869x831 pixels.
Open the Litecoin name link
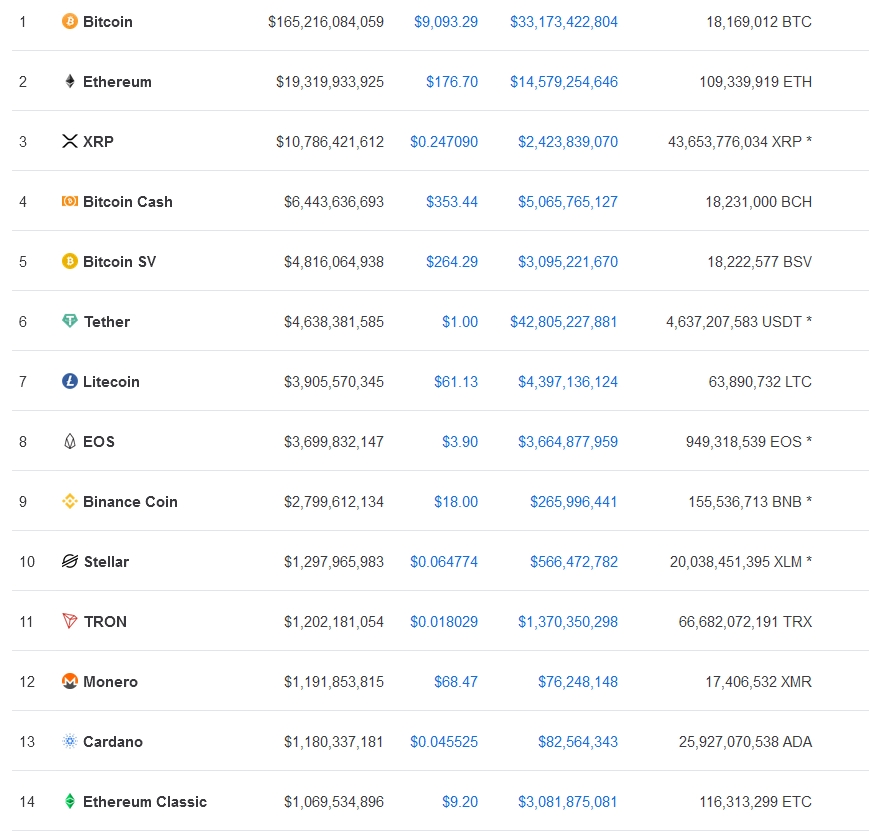click(111, 381)
